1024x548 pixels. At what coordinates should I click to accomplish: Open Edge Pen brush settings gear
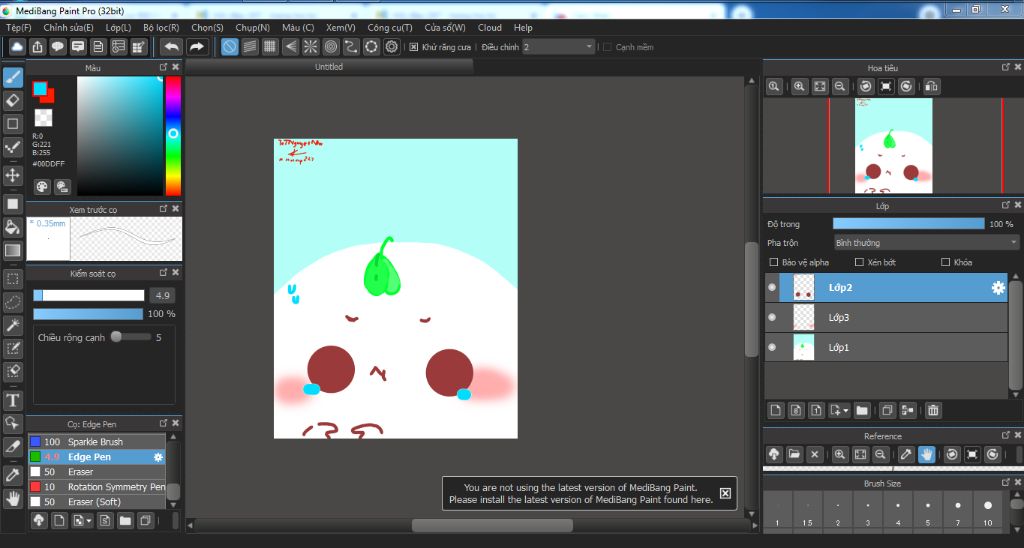pyautogui.click(x=158, y=457)
